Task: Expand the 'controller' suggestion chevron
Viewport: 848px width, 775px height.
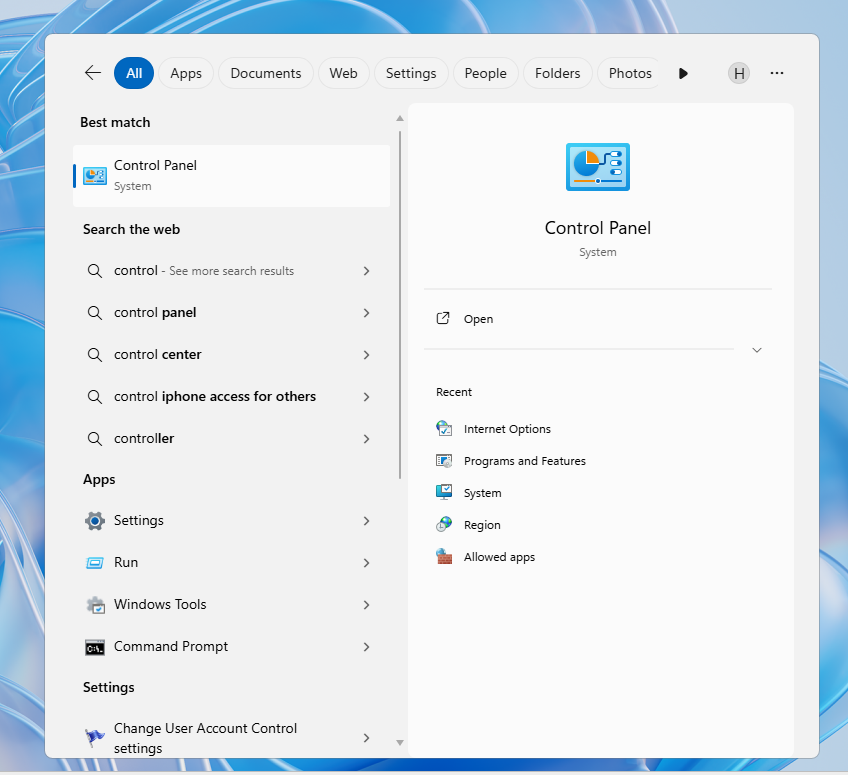Action: pyautogui.click(x=366, y=439)
